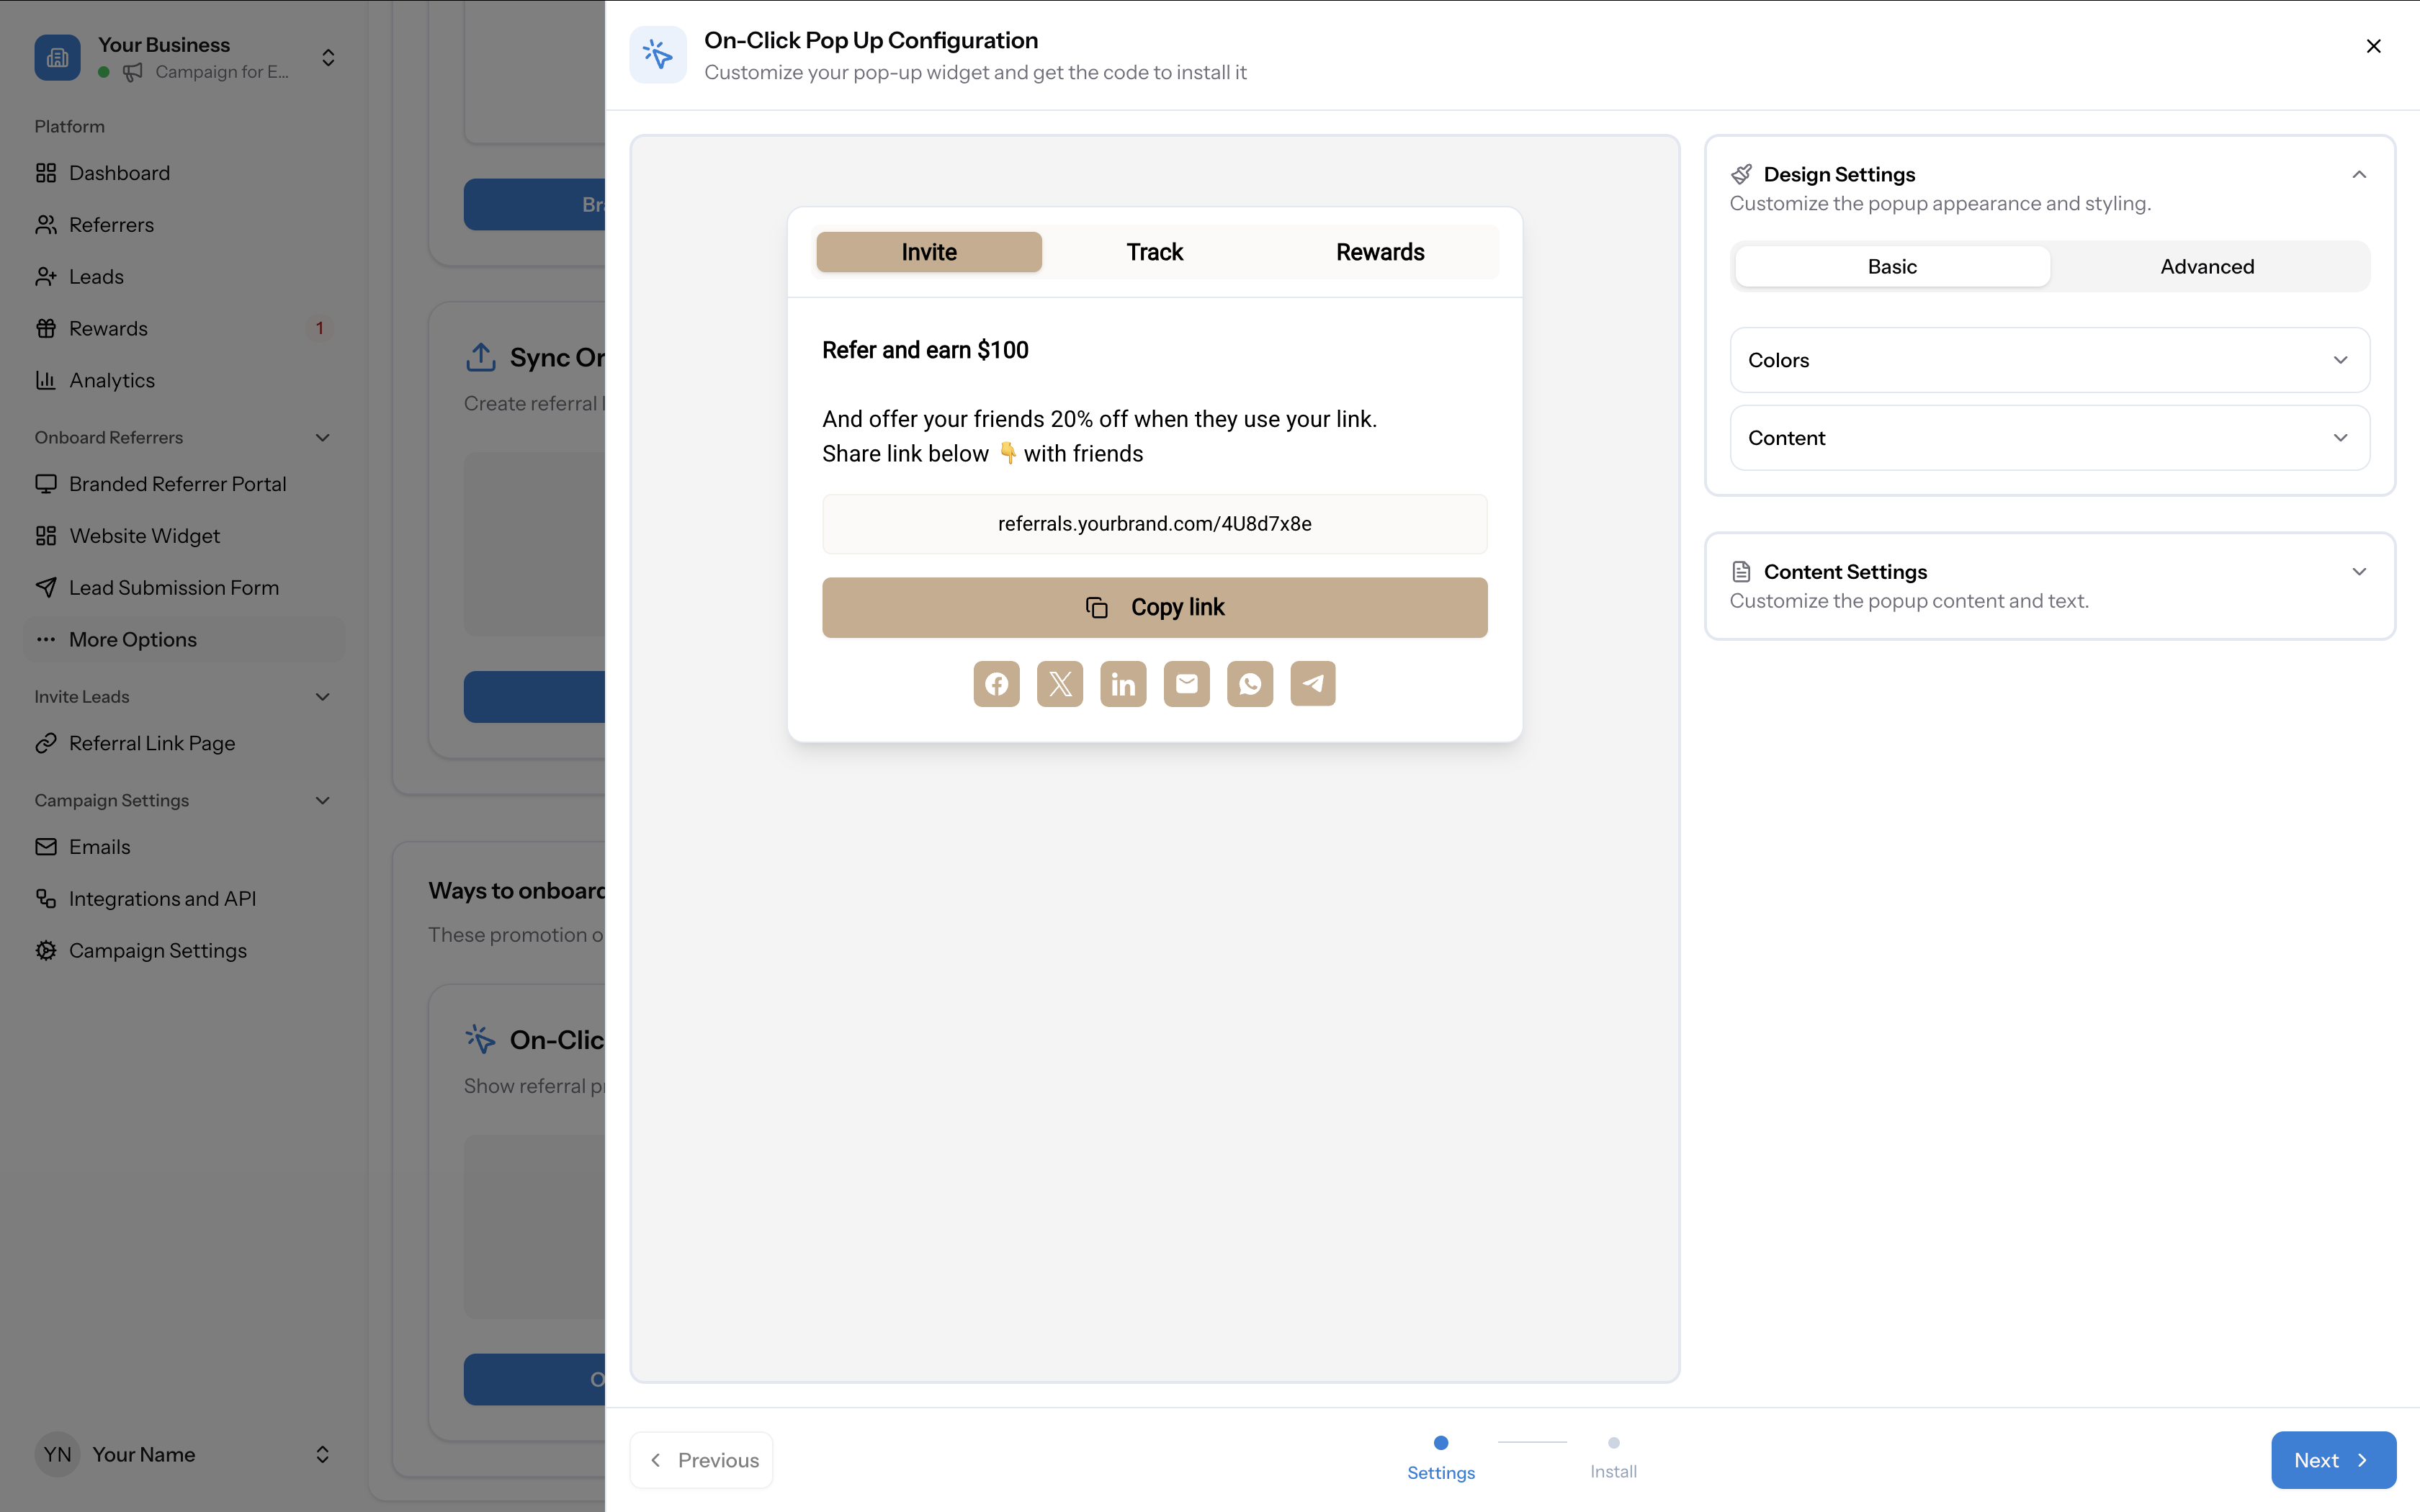Select Basic design settings mode
Screen dimensions: 2420x1512
tap(1891, 266)
